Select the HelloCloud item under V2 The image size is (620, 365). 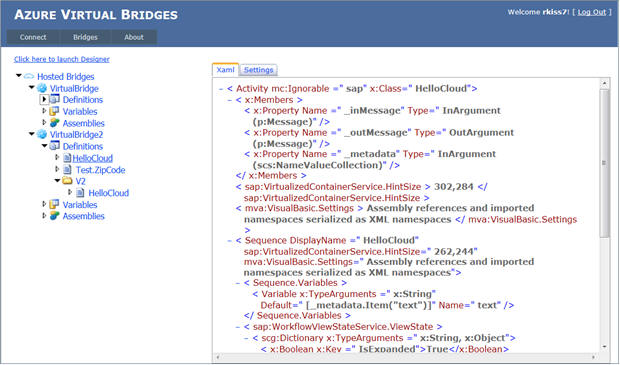(x=109, y=193)
